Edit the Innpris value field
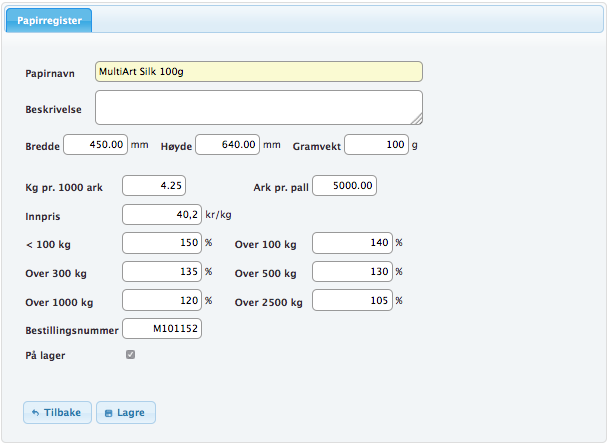 tap(161, 214)
